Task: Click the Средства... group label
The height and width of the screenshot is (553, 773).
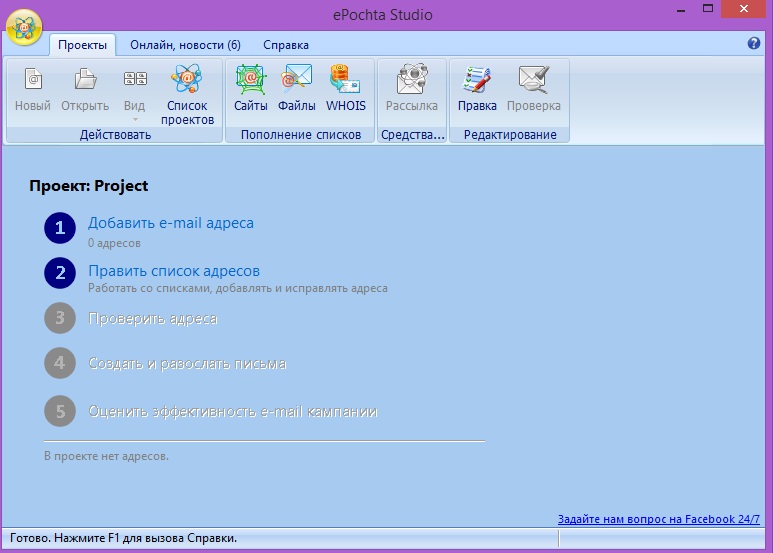Action: (x=413, y=135)
